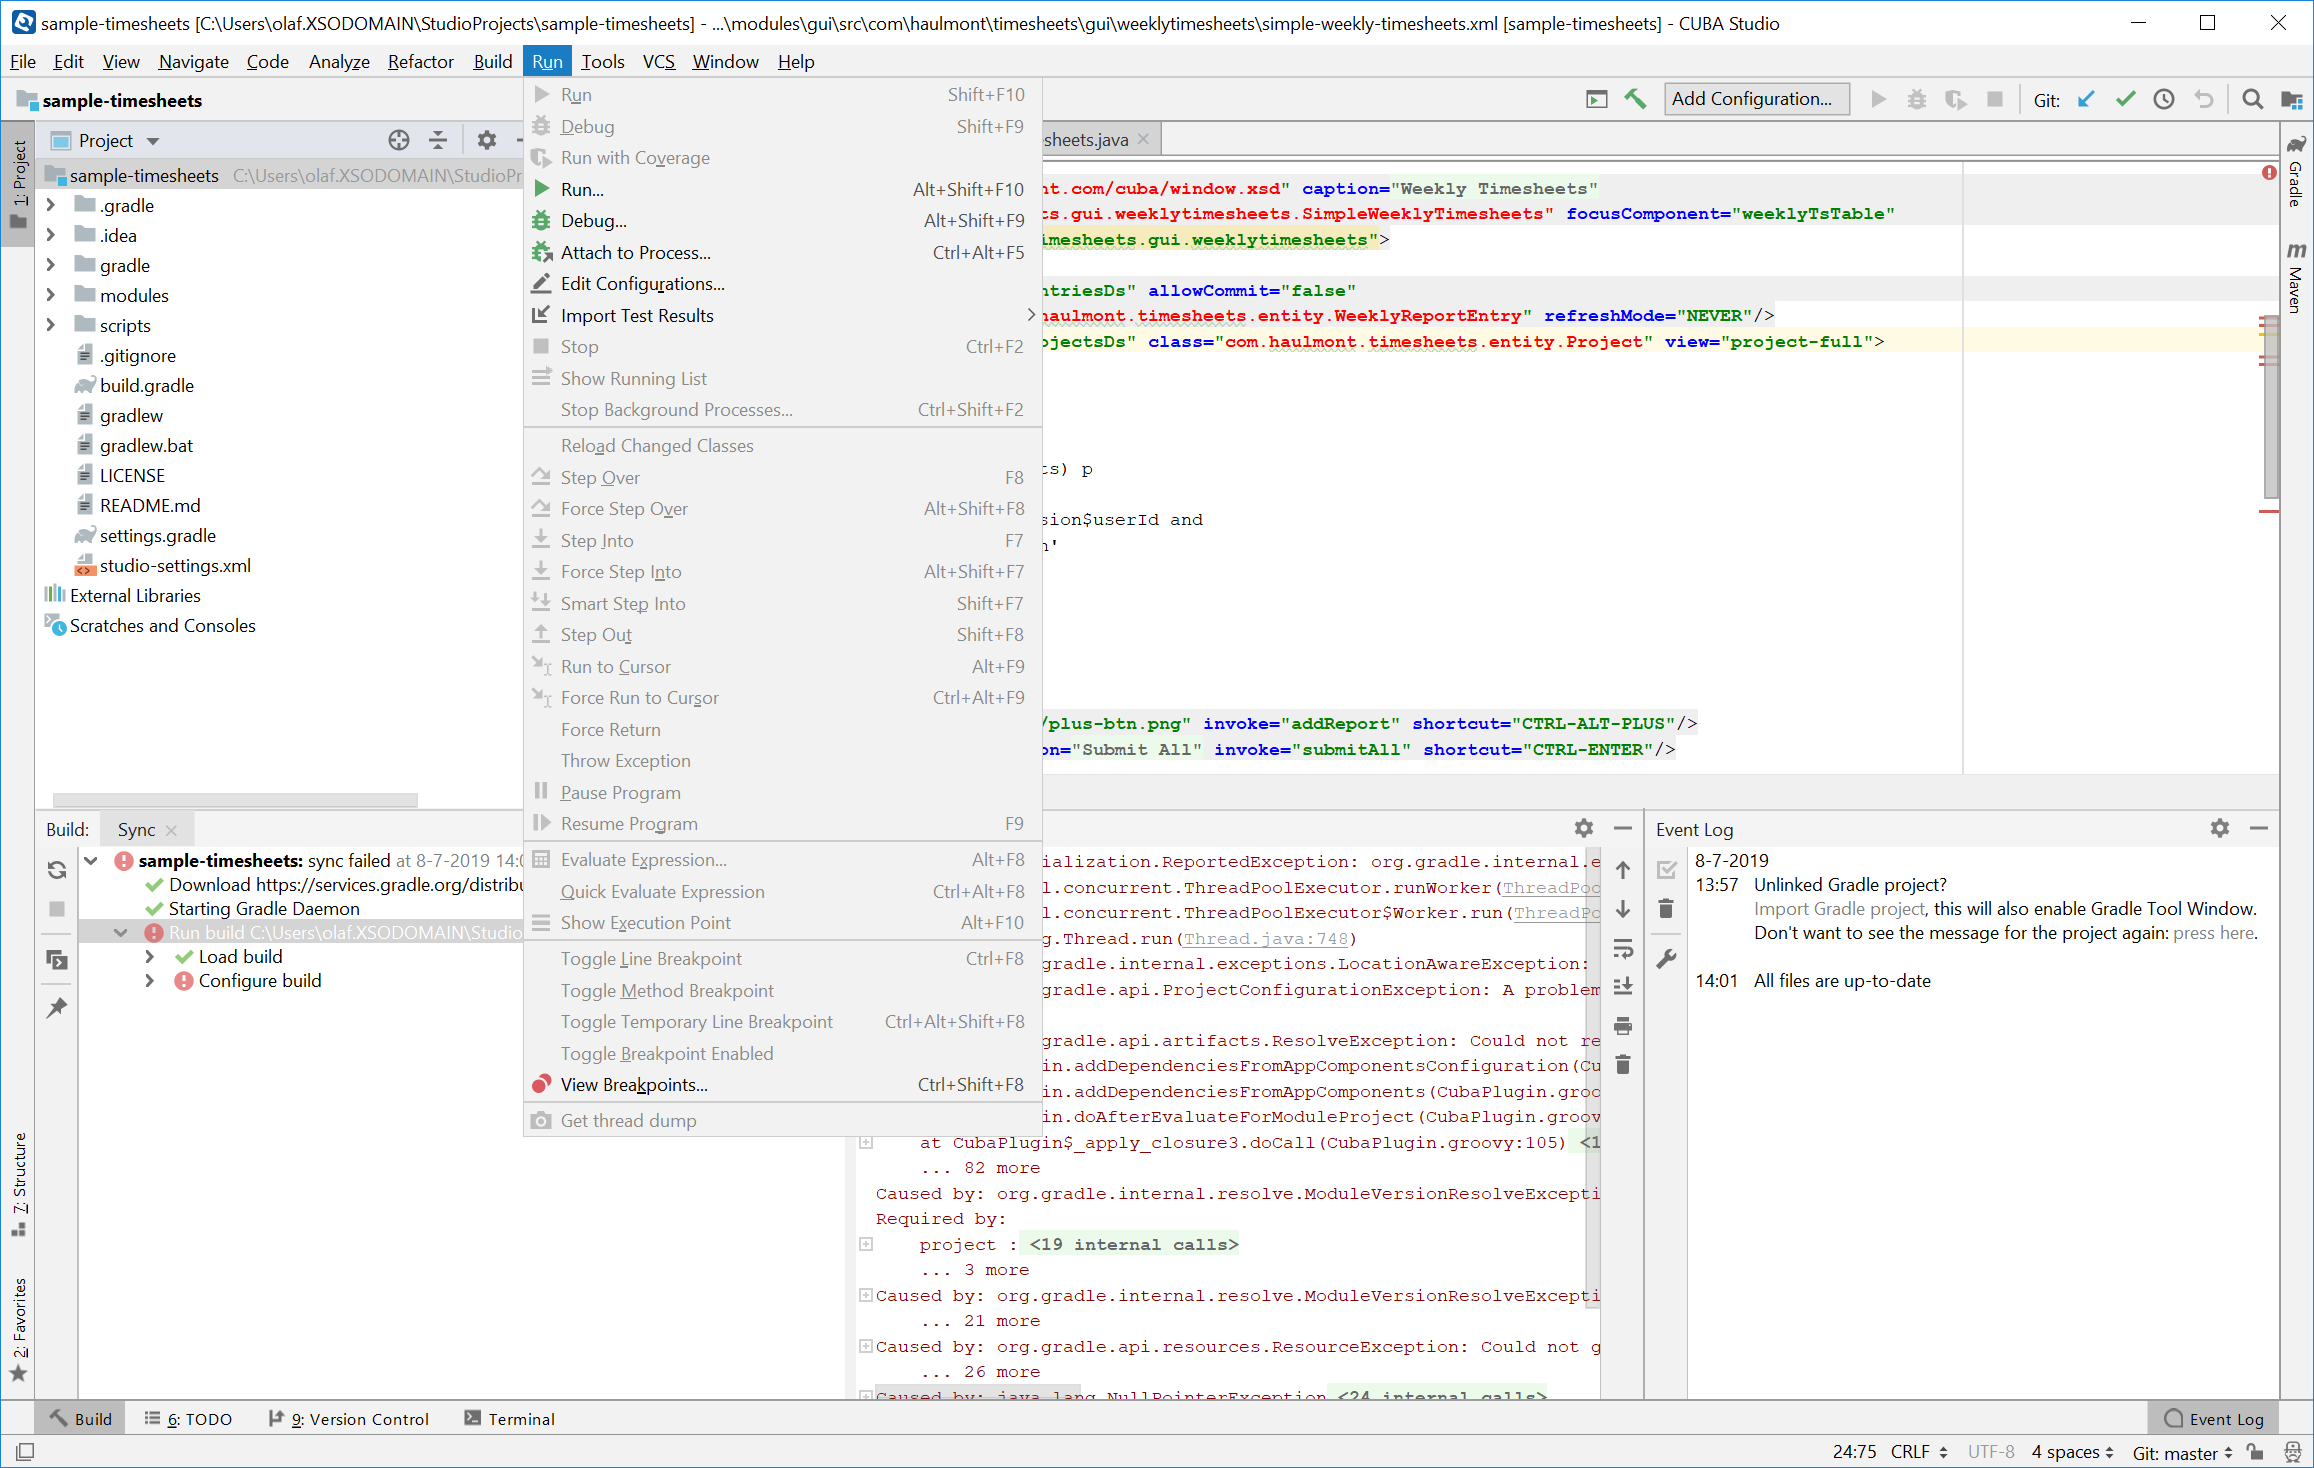Toggle the tool window bars status icon
The image size is (2314, 1468).
[25, 1451]
